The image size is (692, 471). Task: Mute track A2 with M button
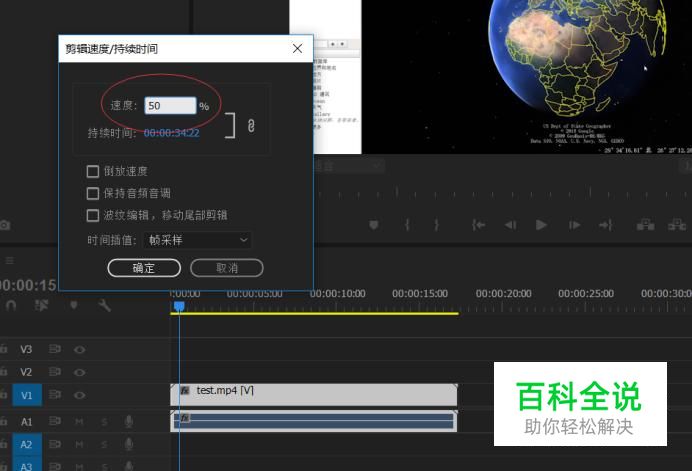tap(79, 444)
